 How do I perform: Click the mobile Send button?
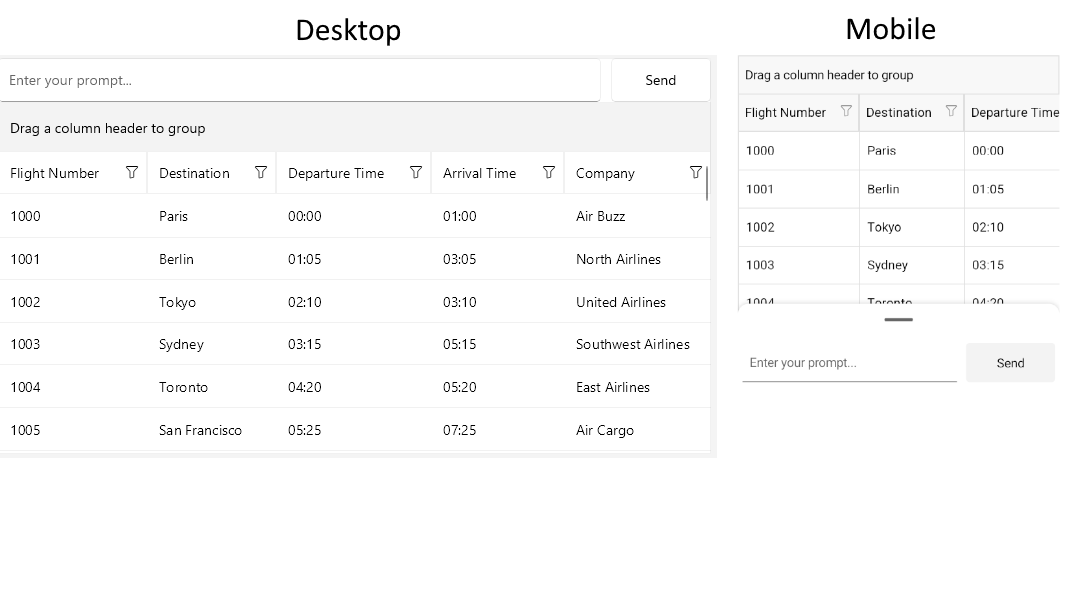tap(1010, 362)
